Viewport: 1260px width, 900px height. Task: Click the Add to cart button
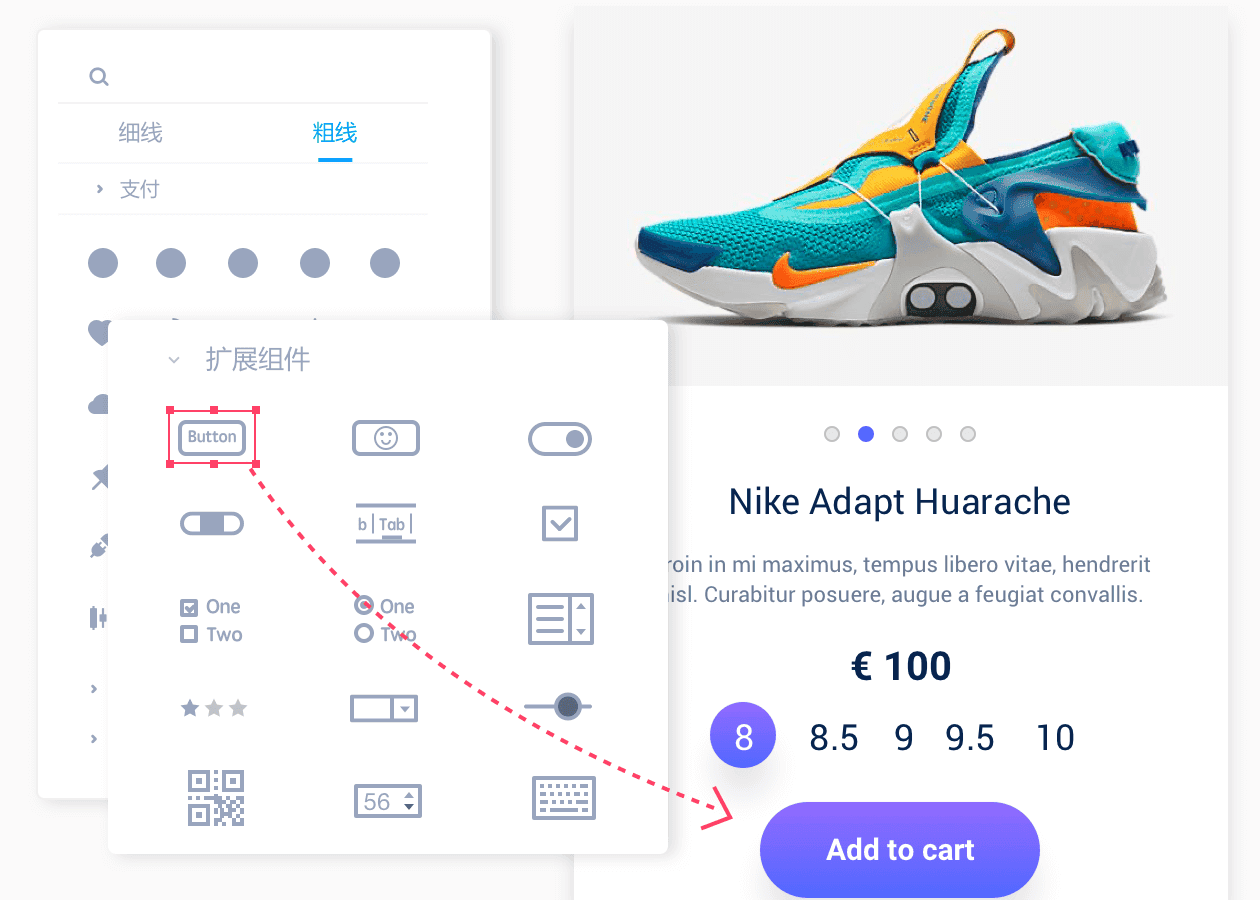(900, 850)
